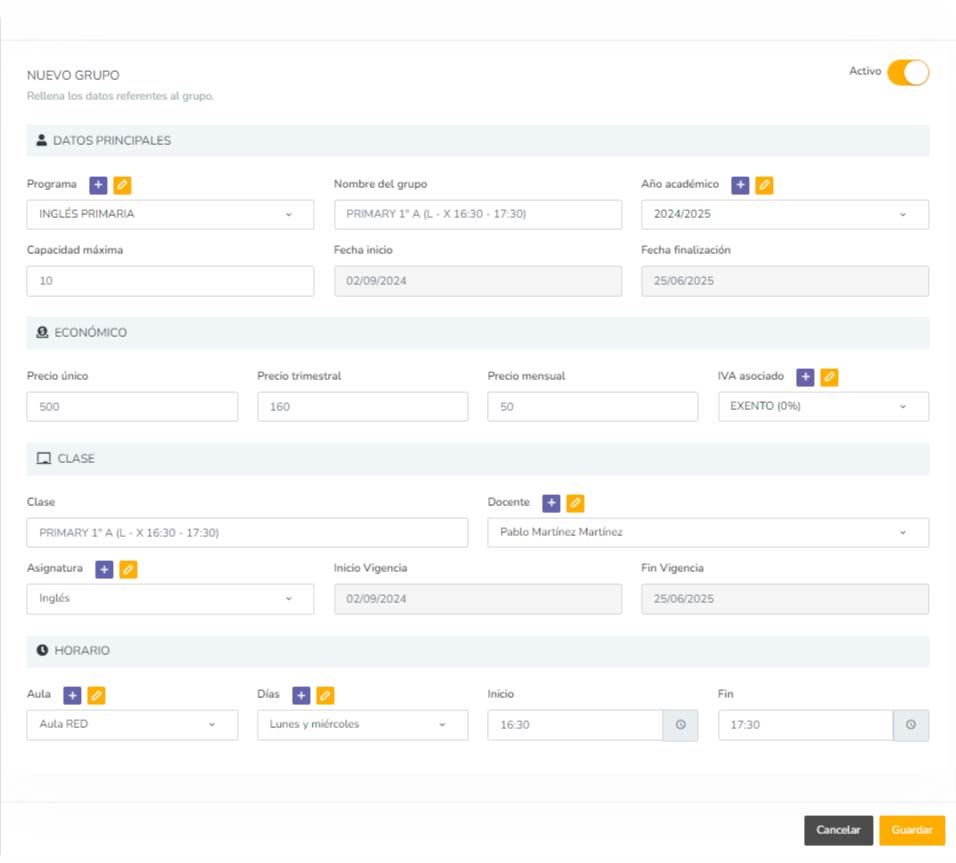Choose a different Días option
Viewport: 956px width, 863px height.
[x=362, y=725]
